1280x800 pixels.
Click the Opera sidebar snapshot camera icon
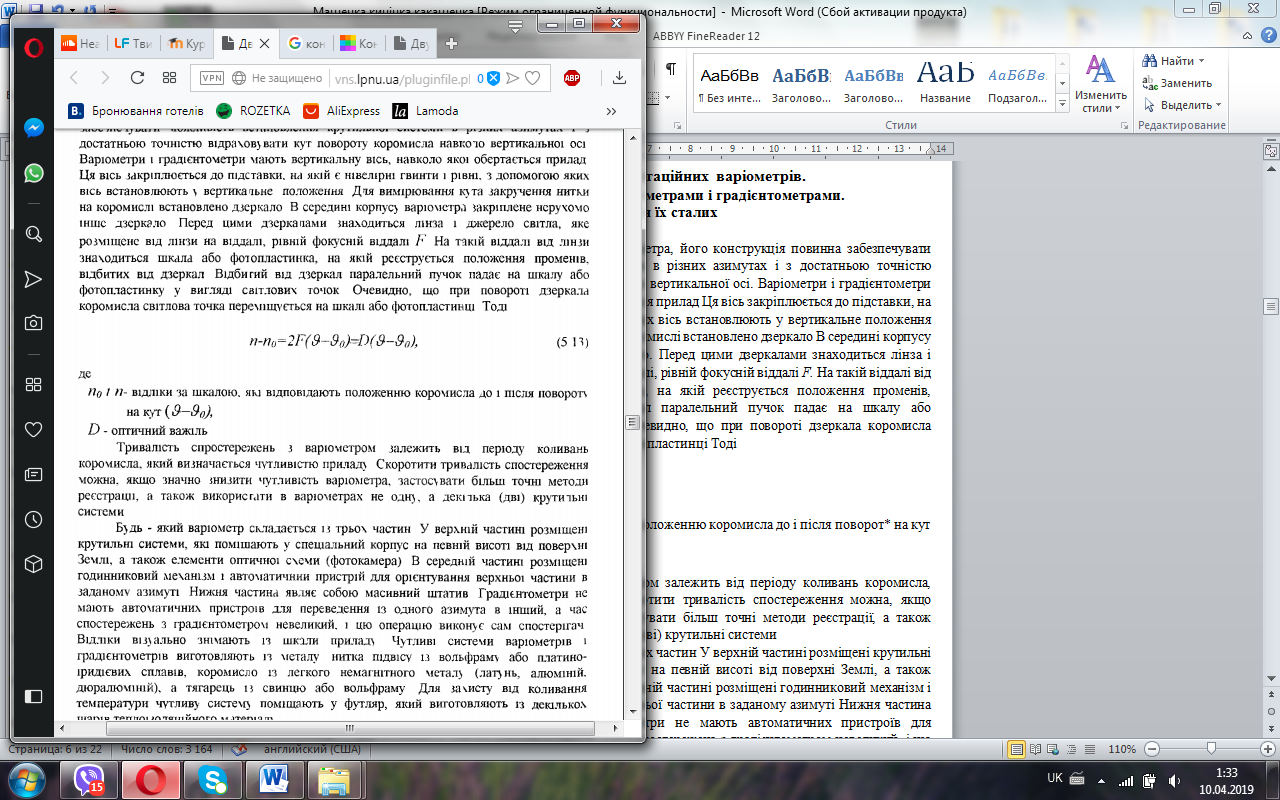pyautogui.click(x=33, y=323)
